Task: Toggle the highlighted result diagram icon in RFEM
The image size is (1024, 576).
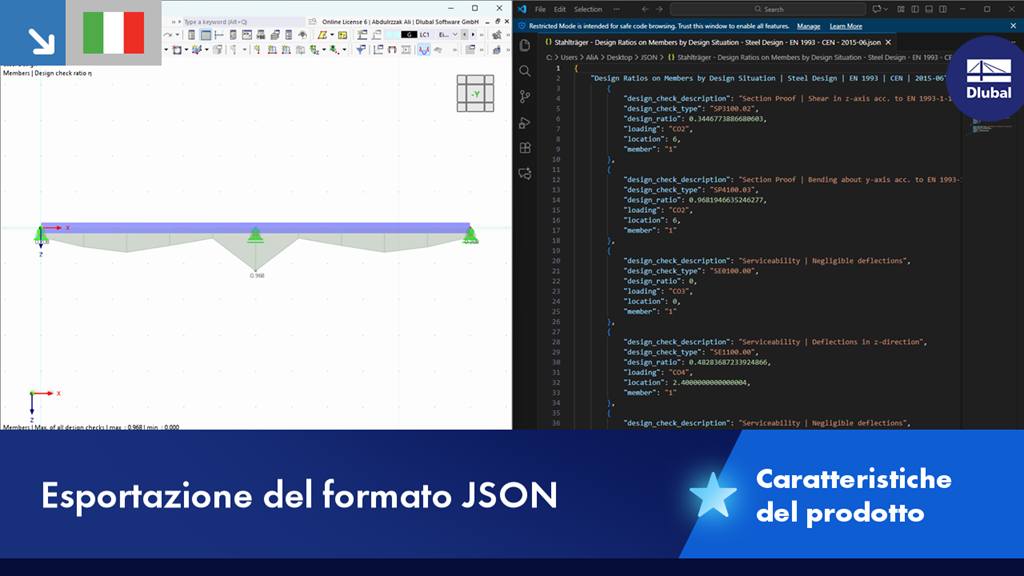Action: click(424, 50)
